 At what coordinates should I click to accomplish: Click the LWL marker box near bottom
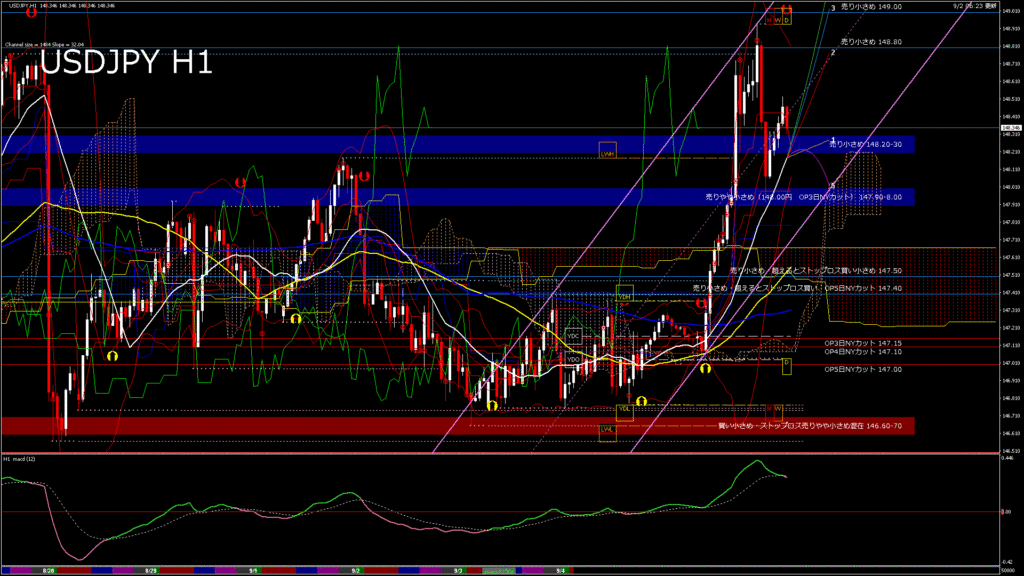click(x=607, y=431)
